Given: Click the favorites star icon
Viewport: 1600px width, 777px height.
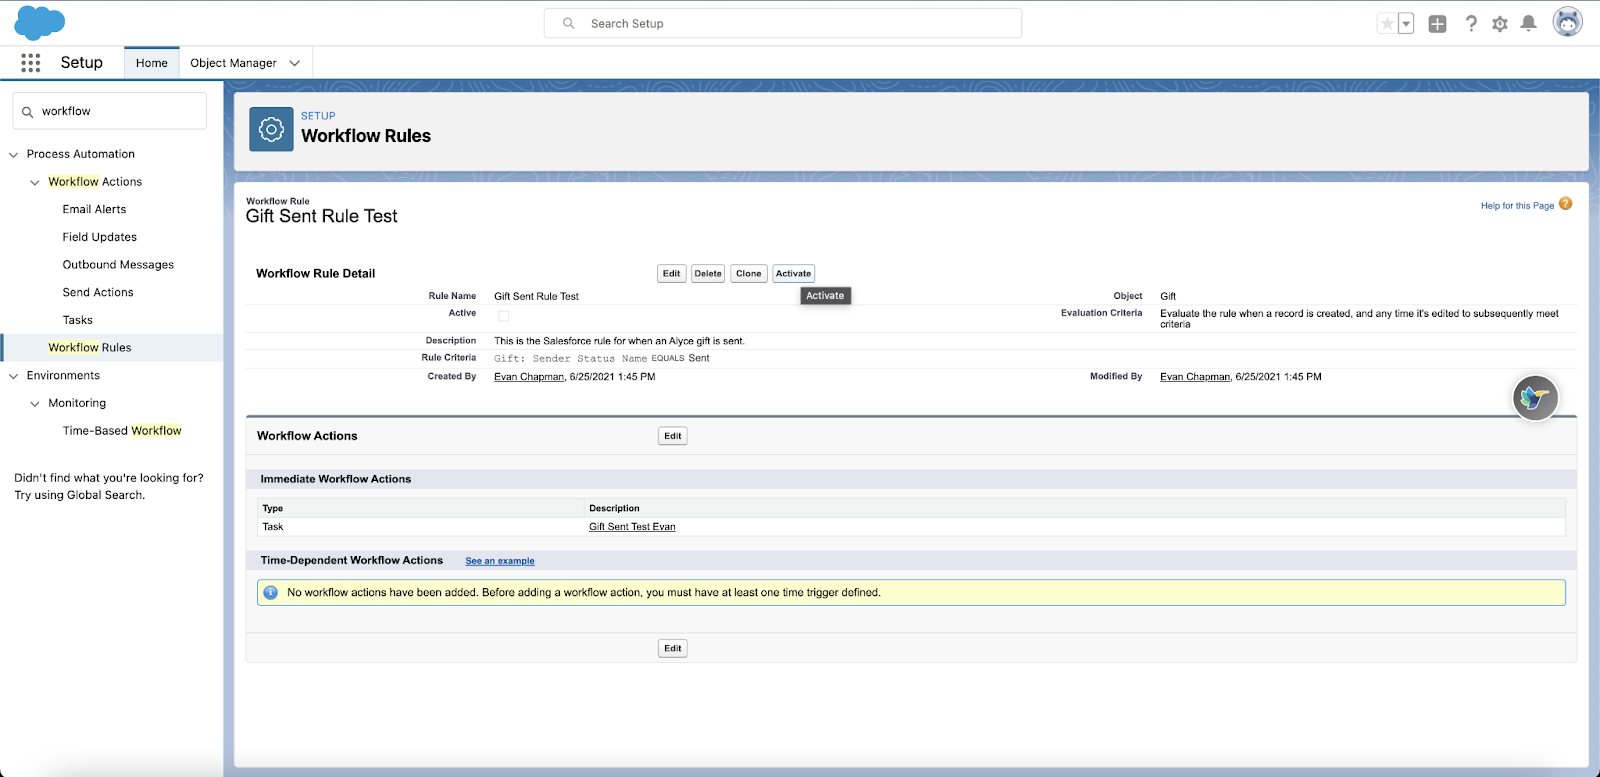Looking at the screenshot, I should tap(1387, 24).
